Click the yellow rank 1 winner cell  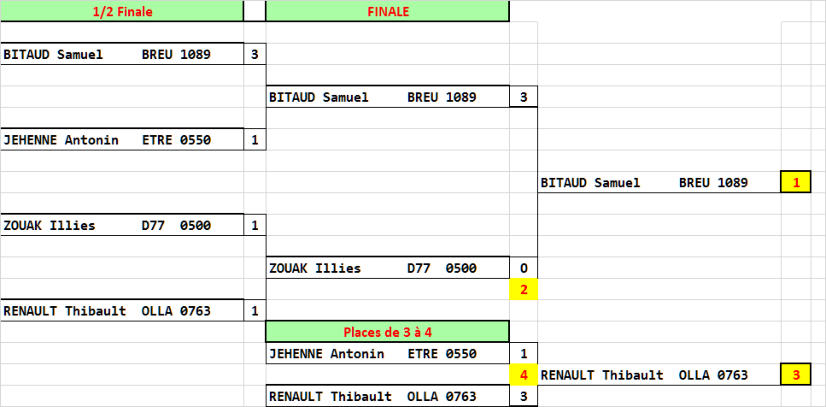[796, 182]
